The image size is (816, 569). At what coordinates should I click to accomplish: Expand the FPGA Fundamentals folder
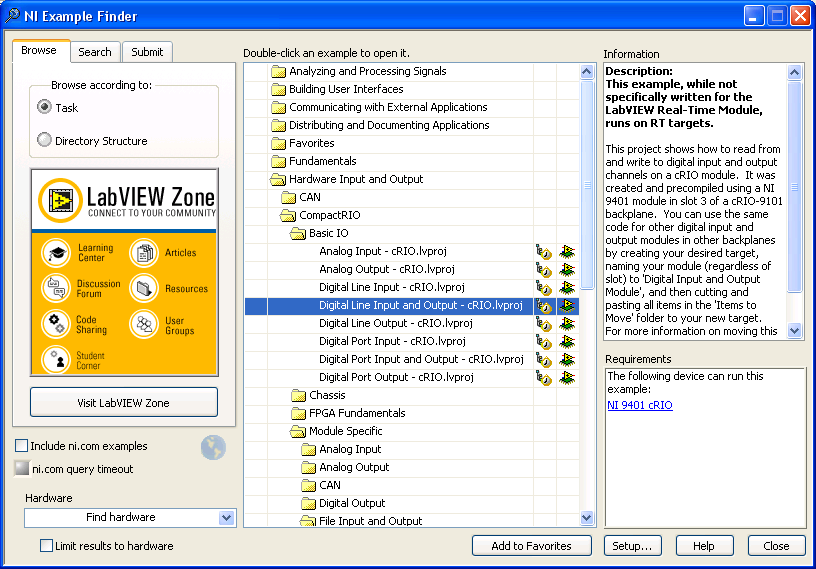tap(299, 413)
